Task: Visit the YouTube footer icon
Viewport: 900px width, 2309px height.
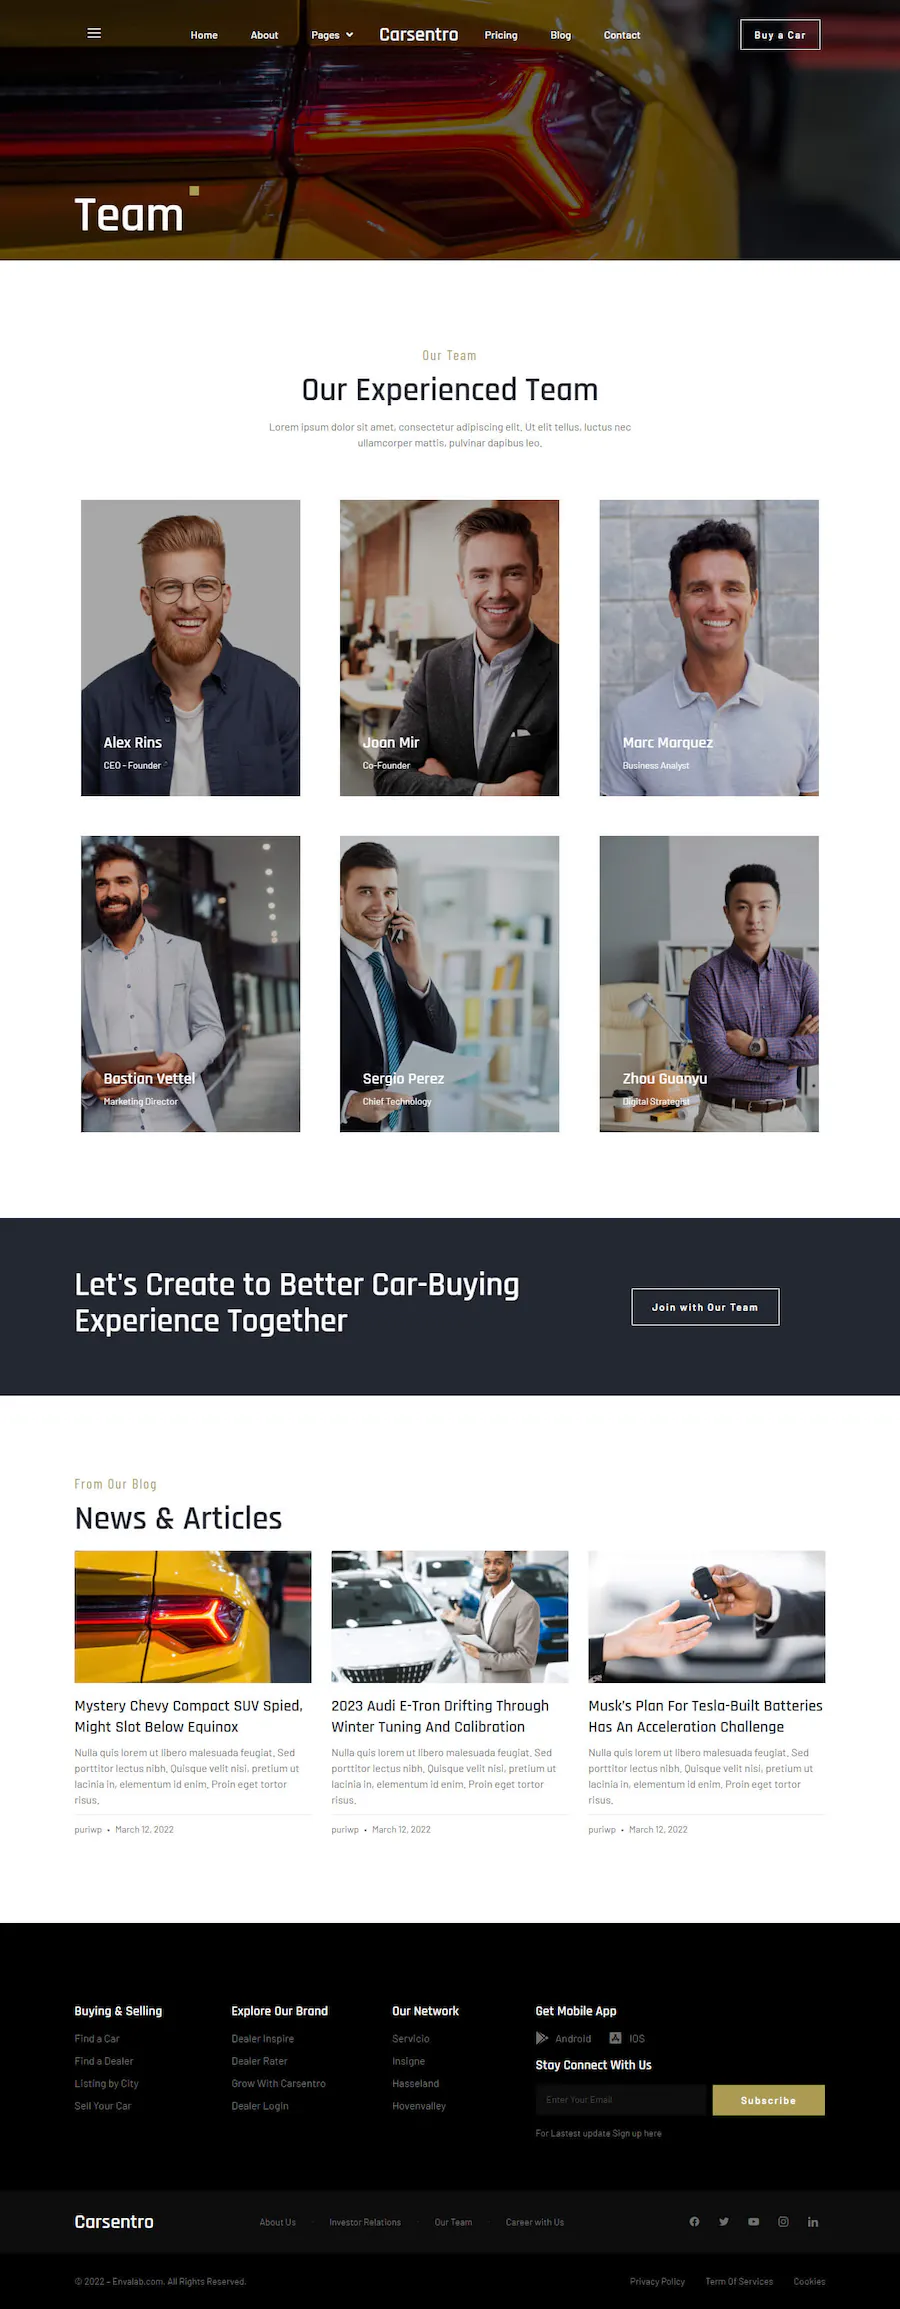Action: pos(753,2221)
